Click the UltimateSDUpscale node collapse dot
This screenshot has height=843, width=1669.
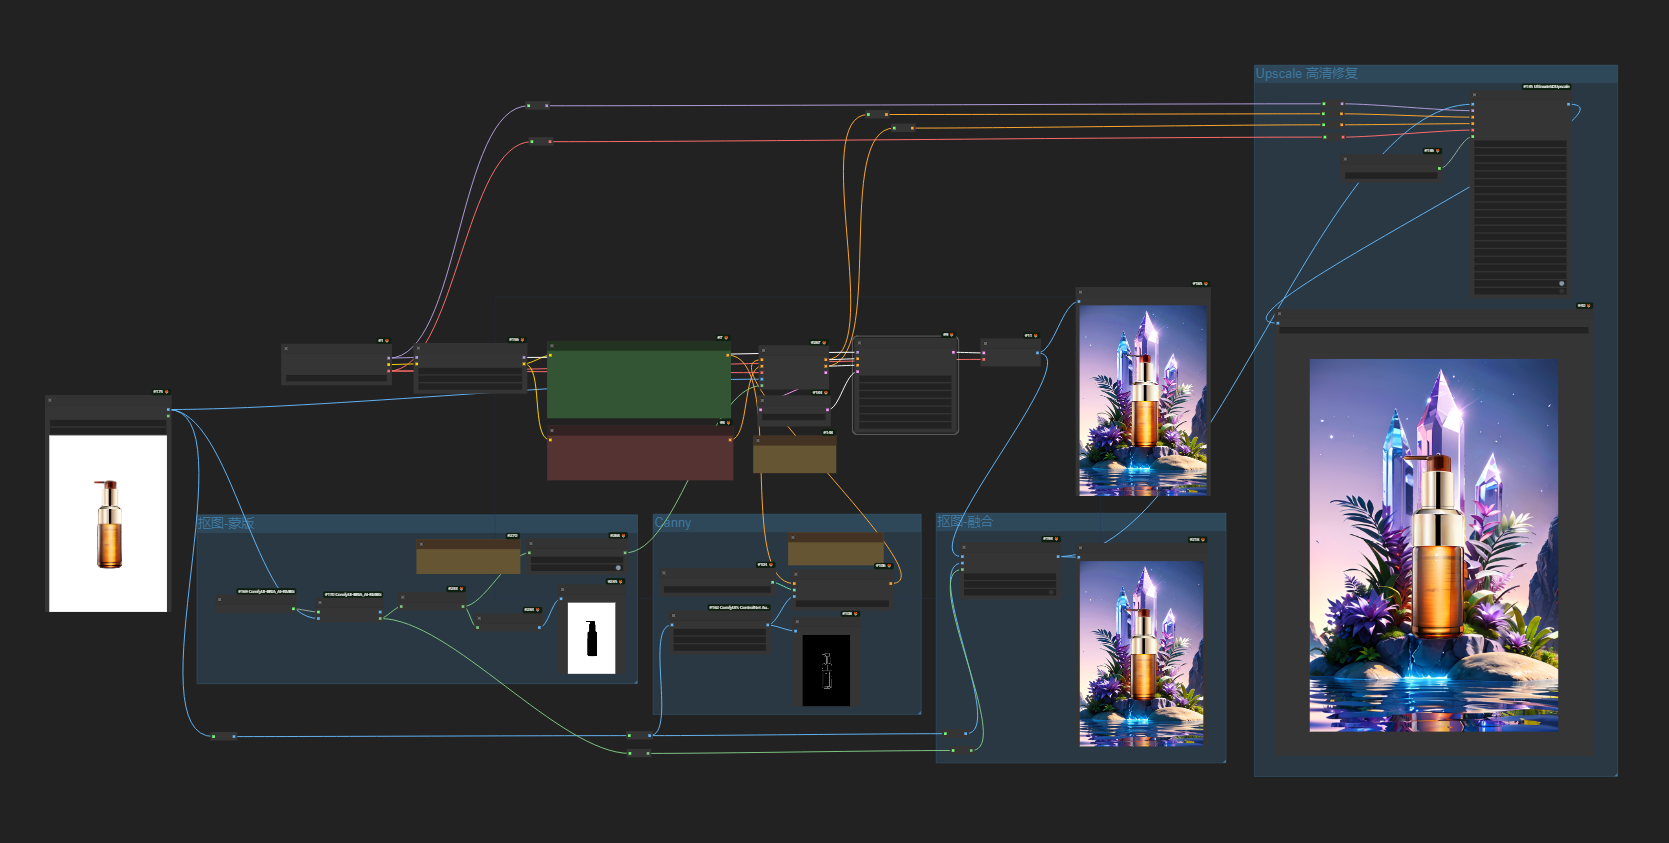pyautogui.click(x=1475, y=95)
